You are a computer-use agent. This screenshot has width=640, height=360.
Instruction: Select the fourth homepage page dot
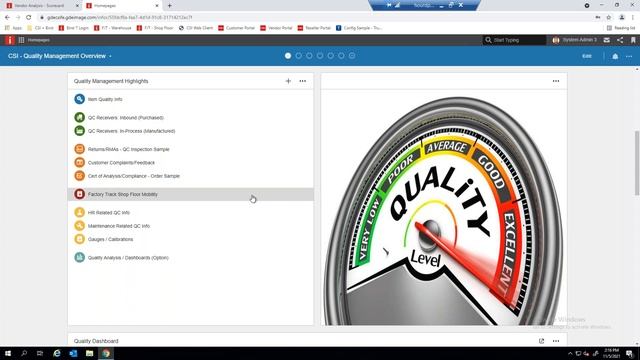pyautogui.click(x=320, y=56)
